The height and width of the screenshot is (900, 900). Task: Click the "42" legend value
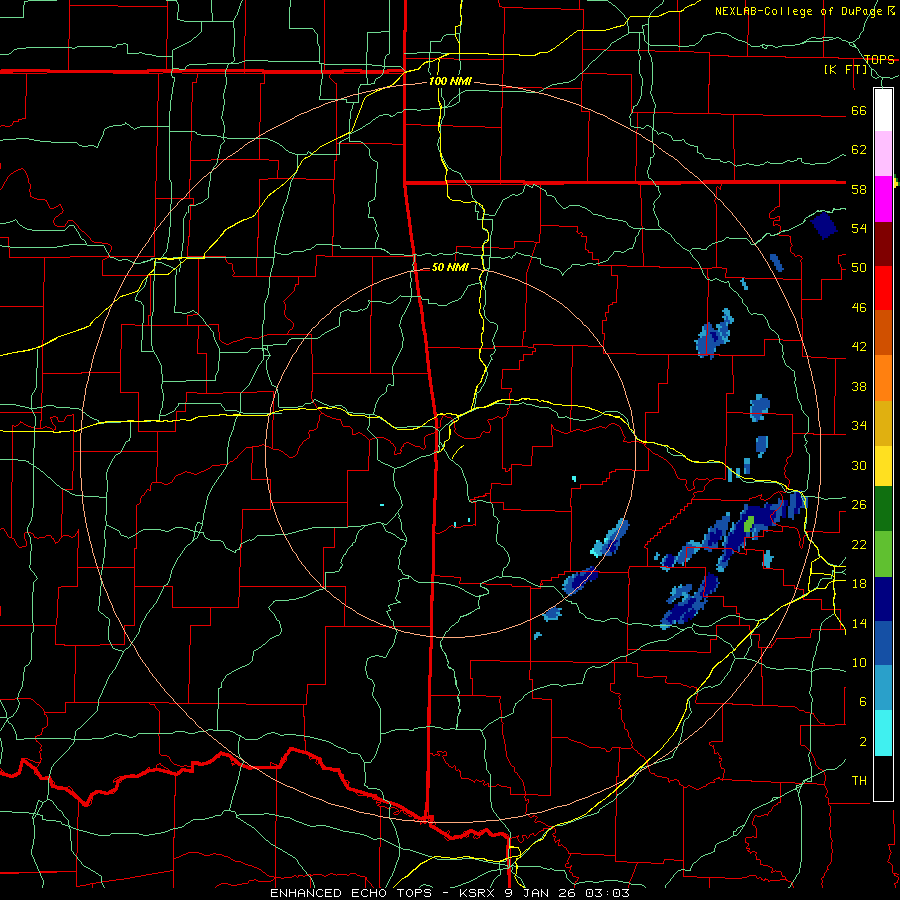click(859, 347)
